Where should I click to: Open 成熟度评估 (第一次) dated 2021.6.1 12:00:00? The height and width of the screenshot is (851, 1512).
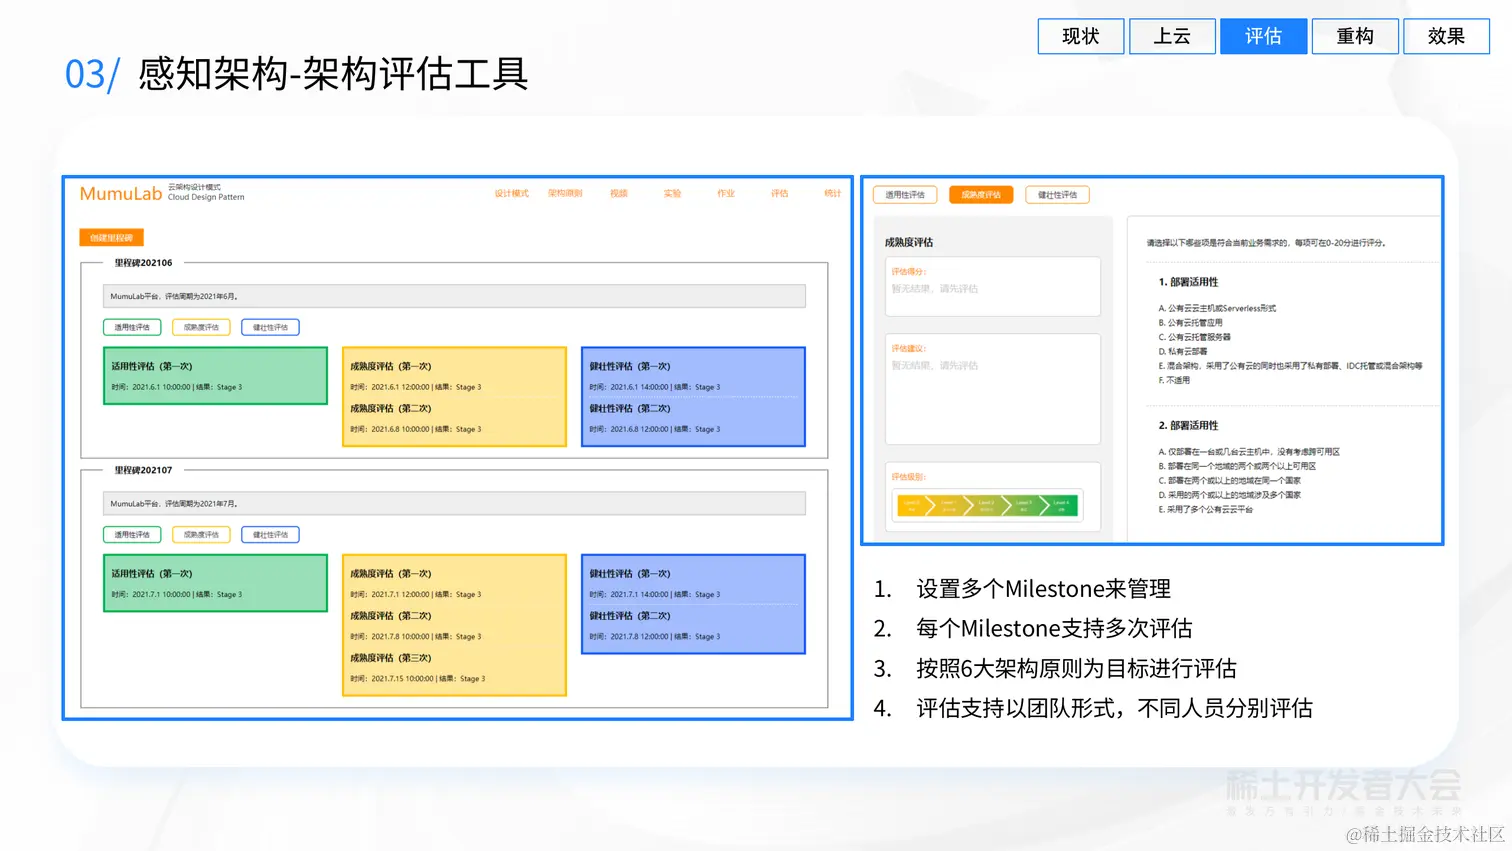tap(454, 376)
